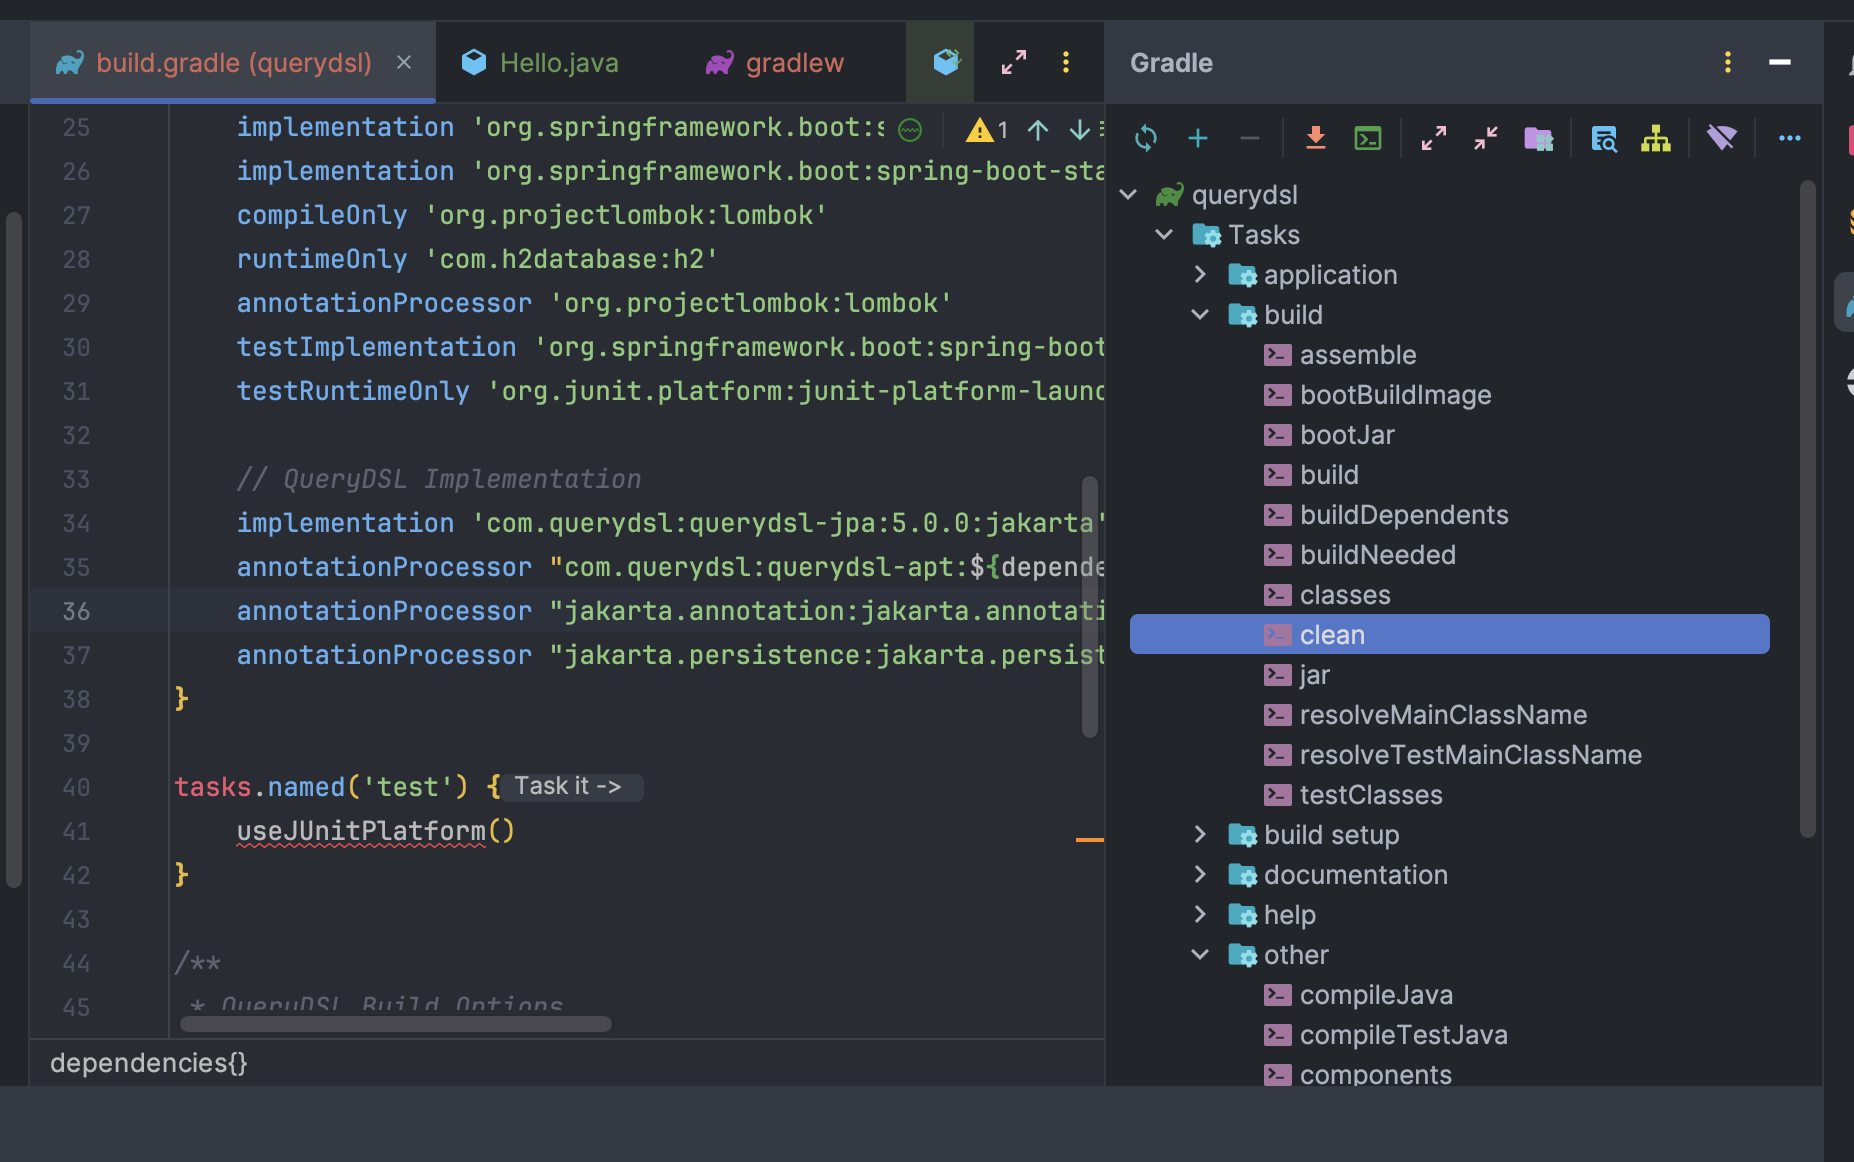Link a new Gradle project with plus icon
This screenshot has height=1162, width=1854.
(1198, 138)
